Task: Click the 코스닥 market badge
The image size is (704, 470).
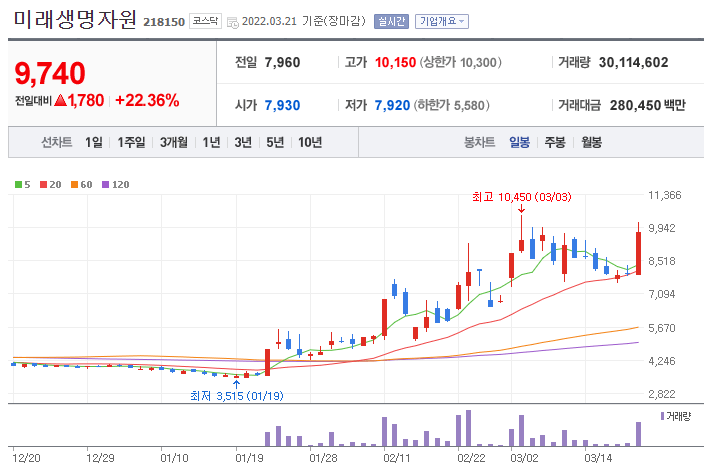Action: (205, 21)
